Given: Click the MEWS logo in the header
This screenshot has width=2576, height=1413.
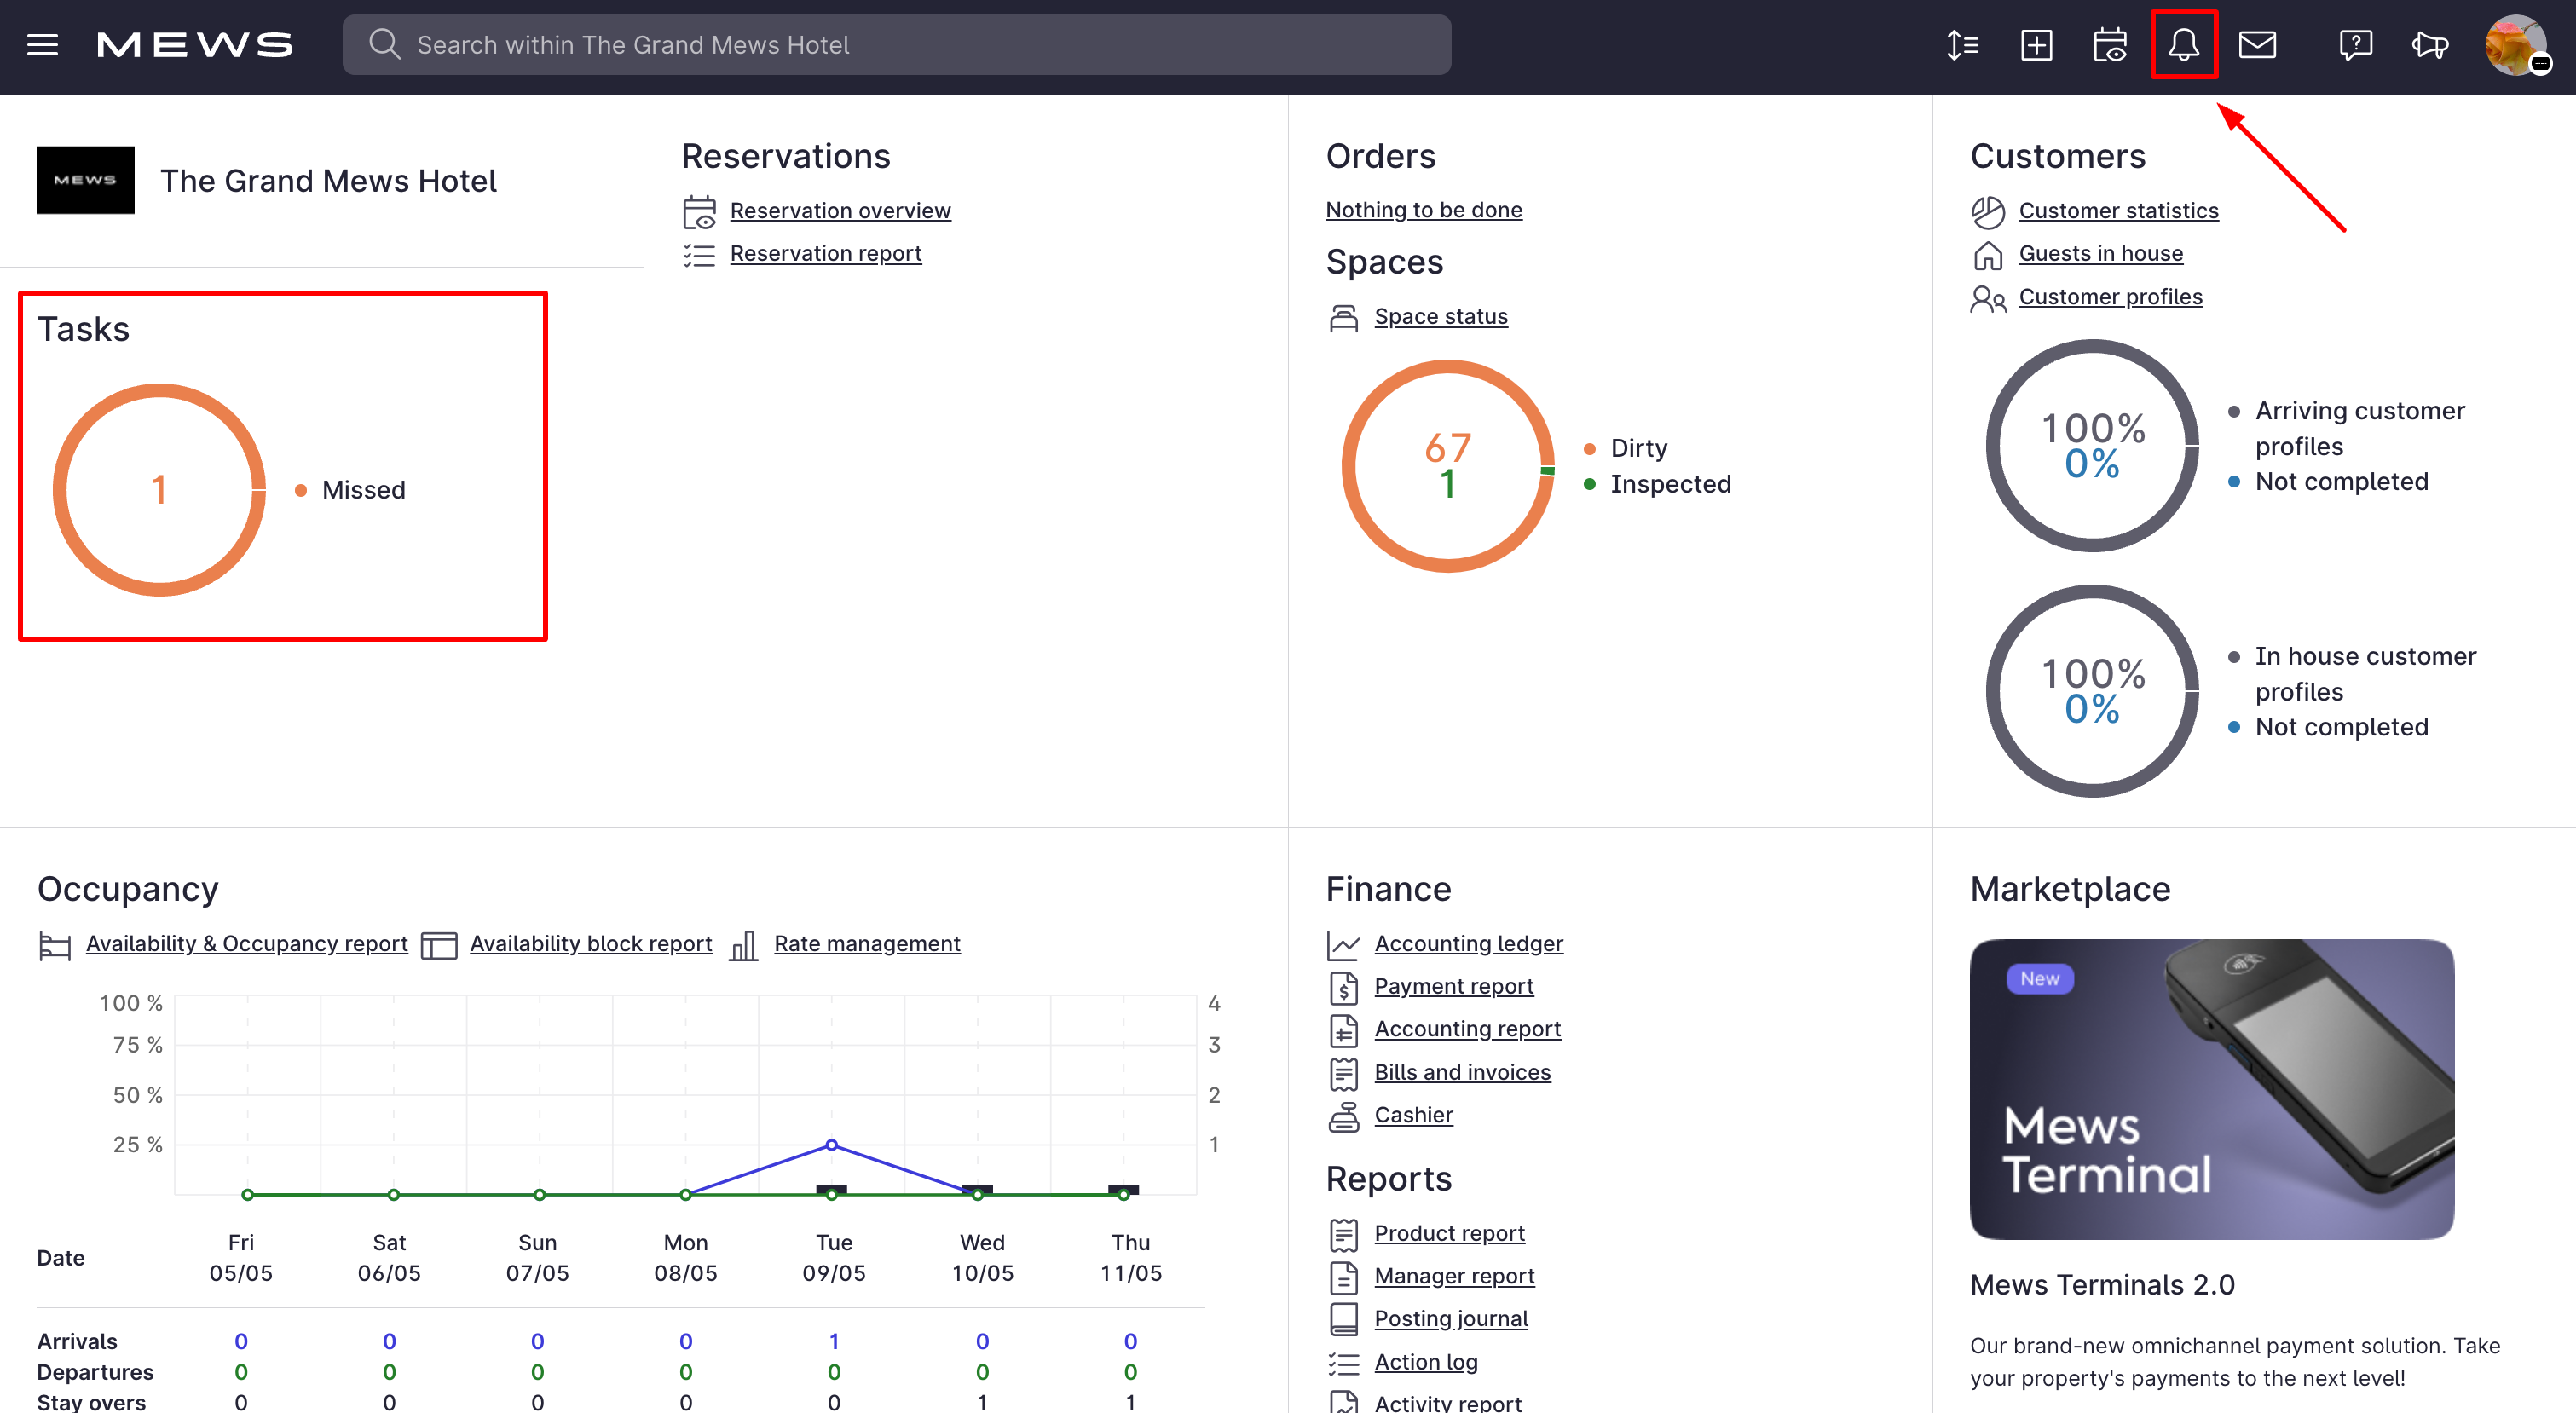Looking at the screenshot, I should pos(195,44).
